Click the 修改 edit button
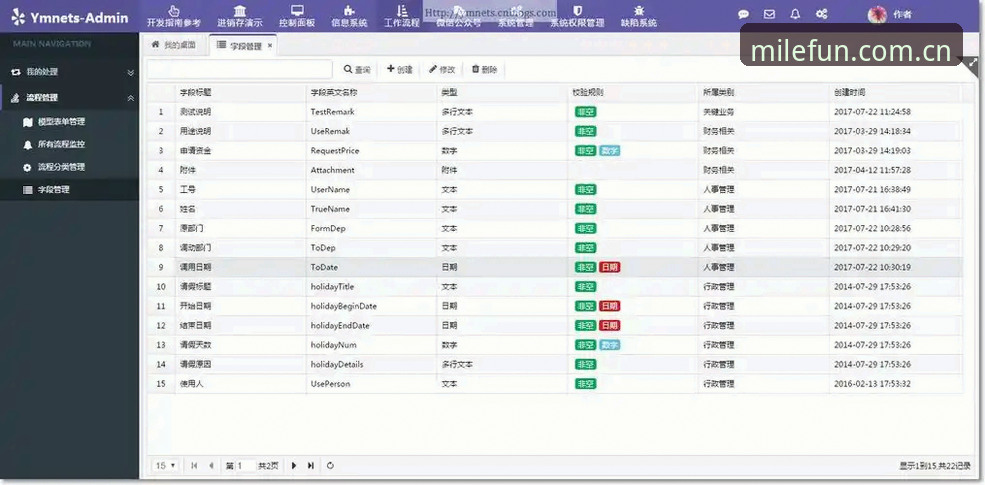 click(442, 70)
